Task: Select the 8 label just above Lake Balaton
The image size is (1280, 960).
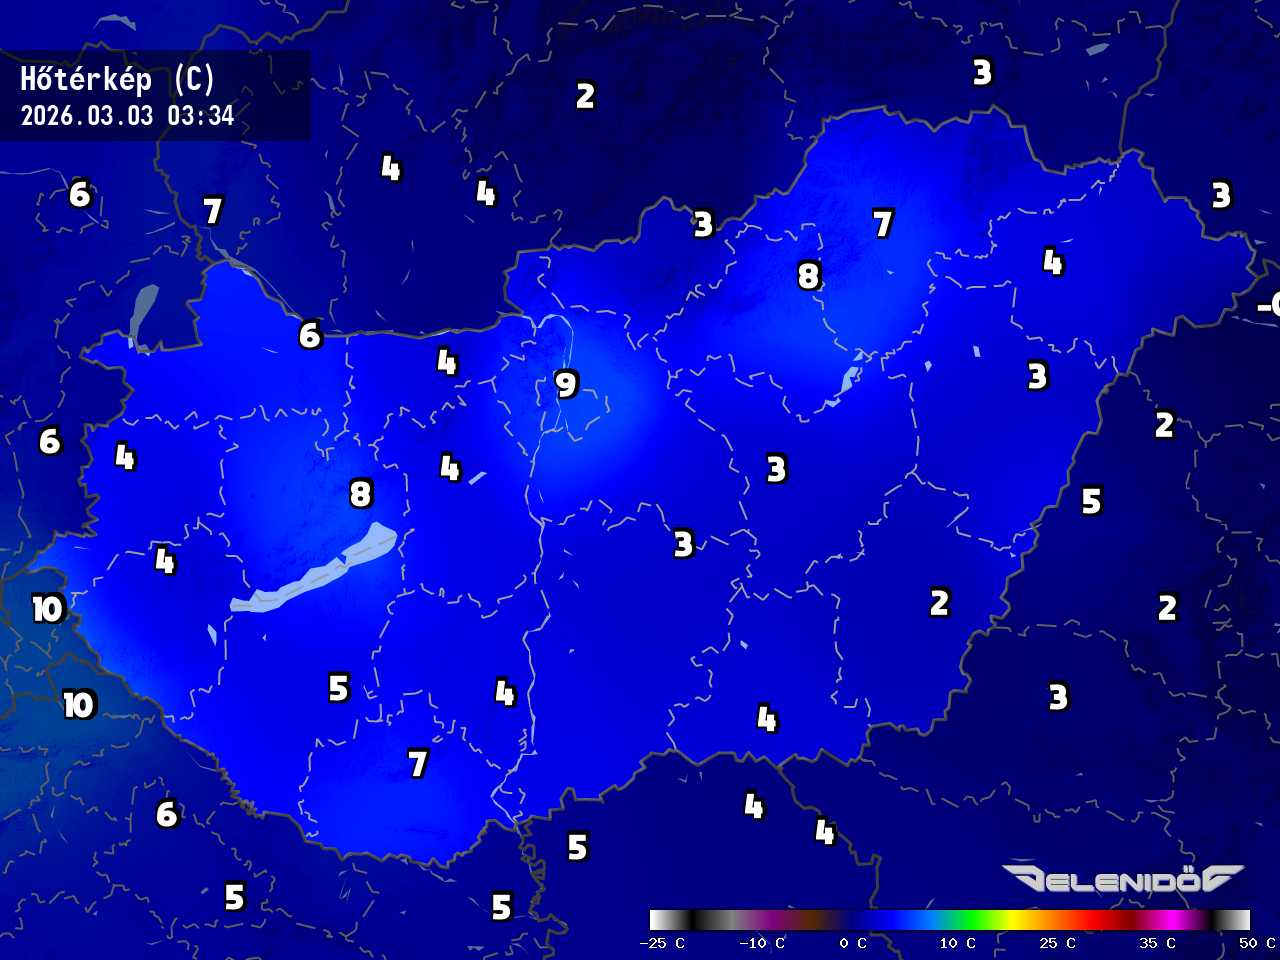Action: coord(361,493)
